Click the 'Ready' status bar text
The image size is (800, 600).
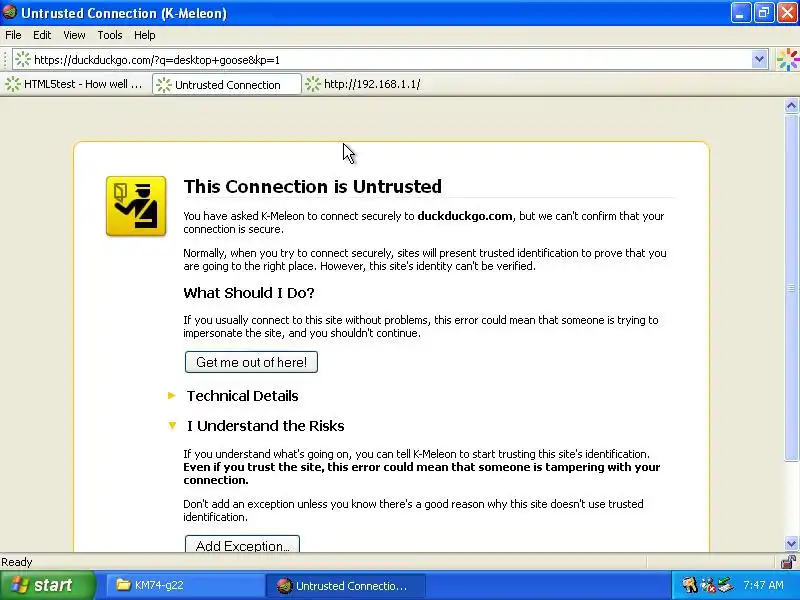[x=17, y=562]
